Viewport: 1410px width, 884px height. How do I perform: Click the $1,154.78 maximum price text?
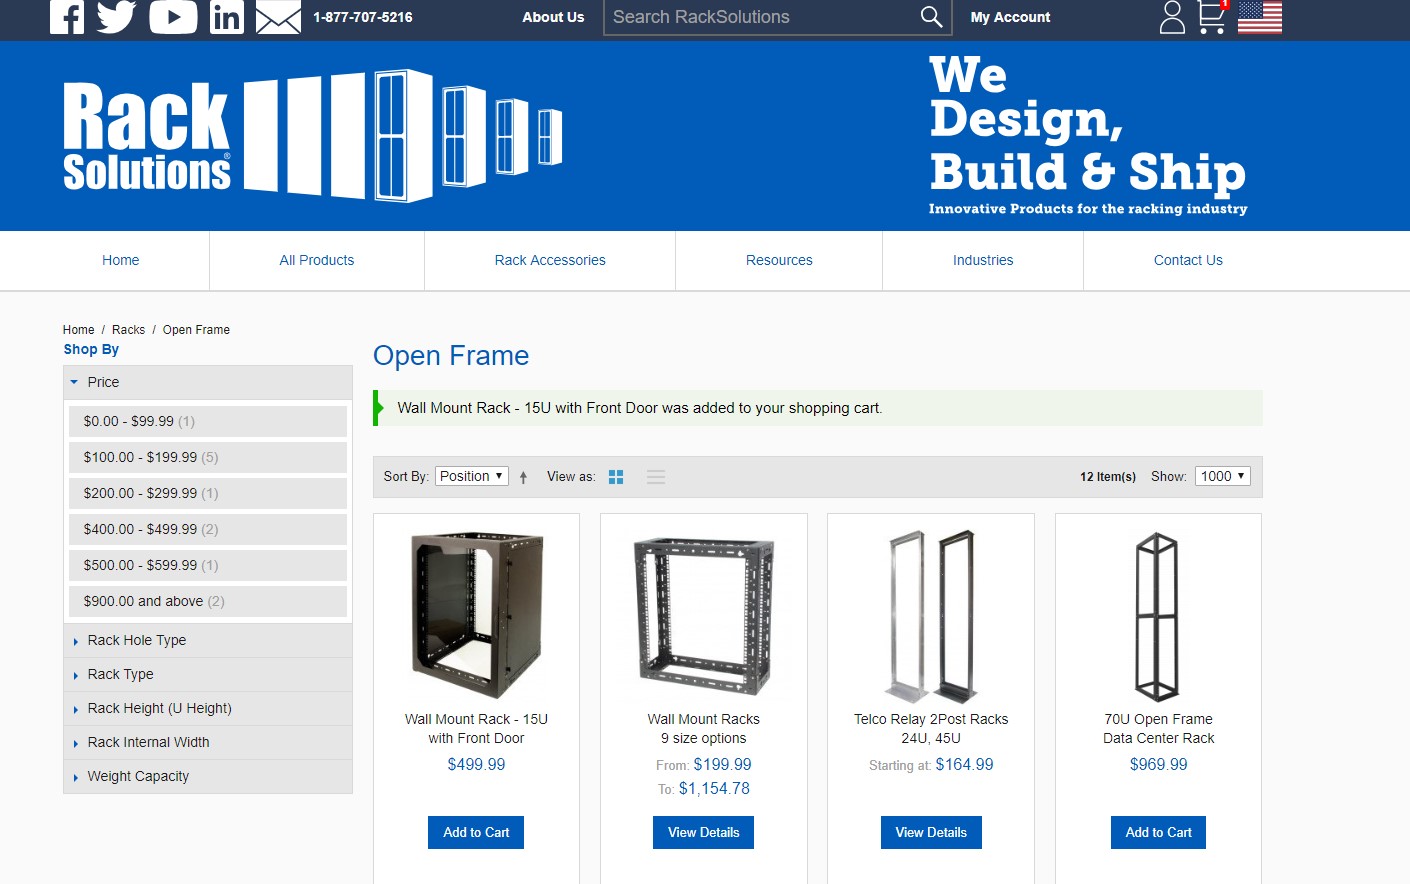point(714,789)
